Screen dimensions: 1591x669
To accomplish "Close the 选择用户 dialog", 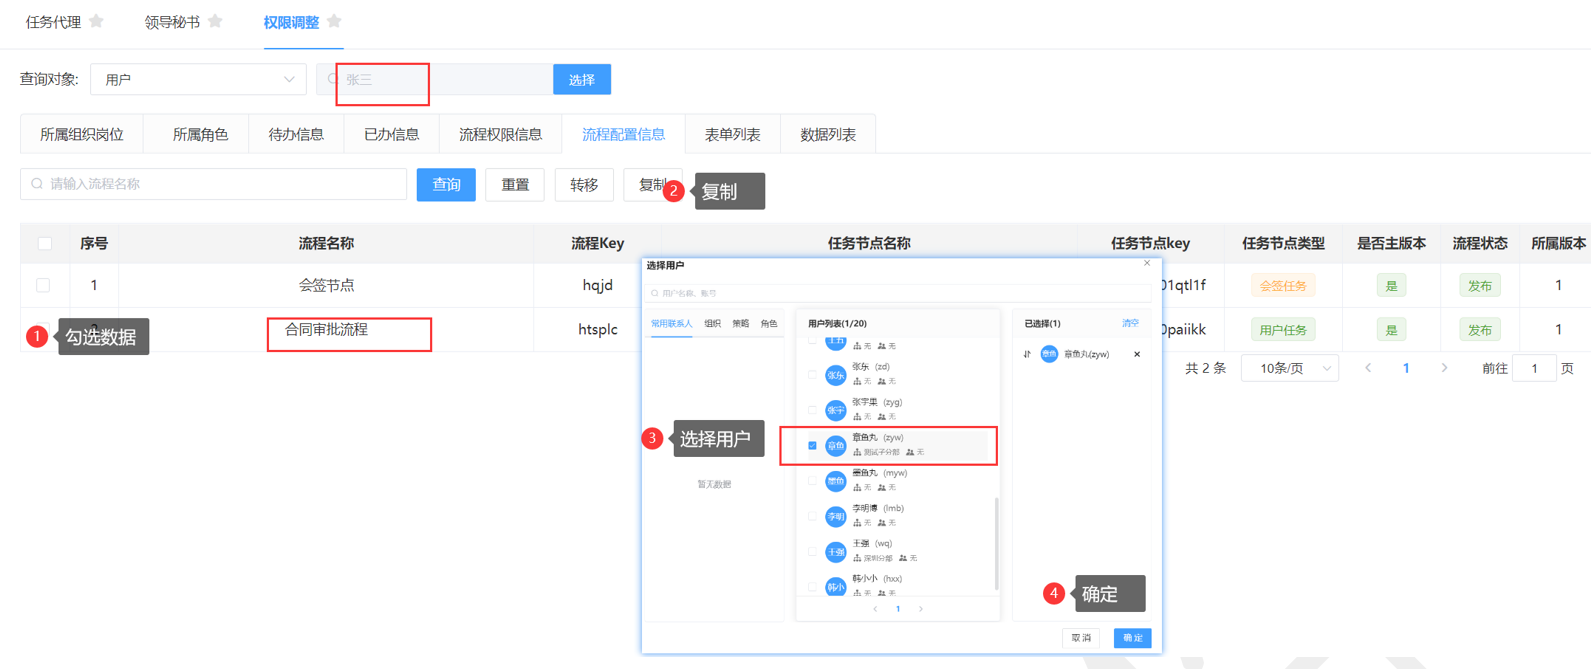I will click(1147, 264).
